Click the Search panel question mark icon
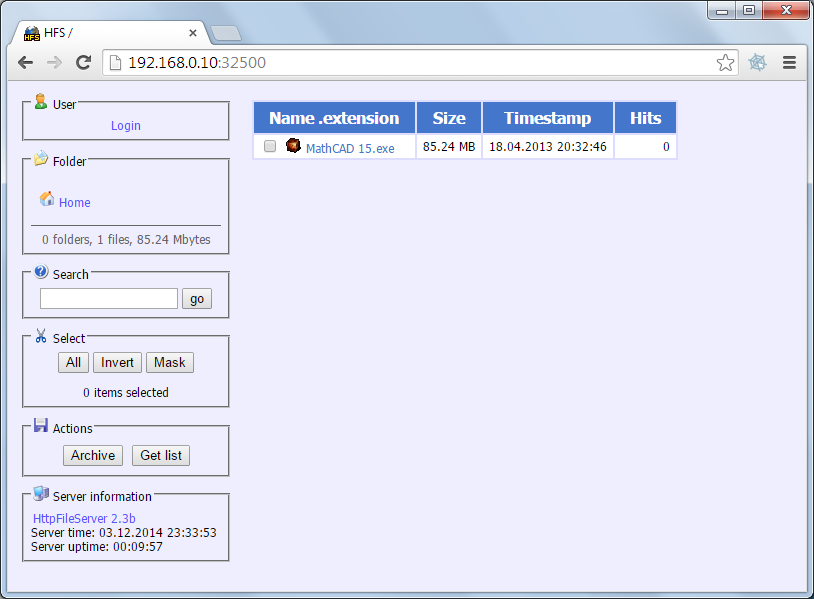The width and height of the screenshot is (814, 599). (41, 271)
